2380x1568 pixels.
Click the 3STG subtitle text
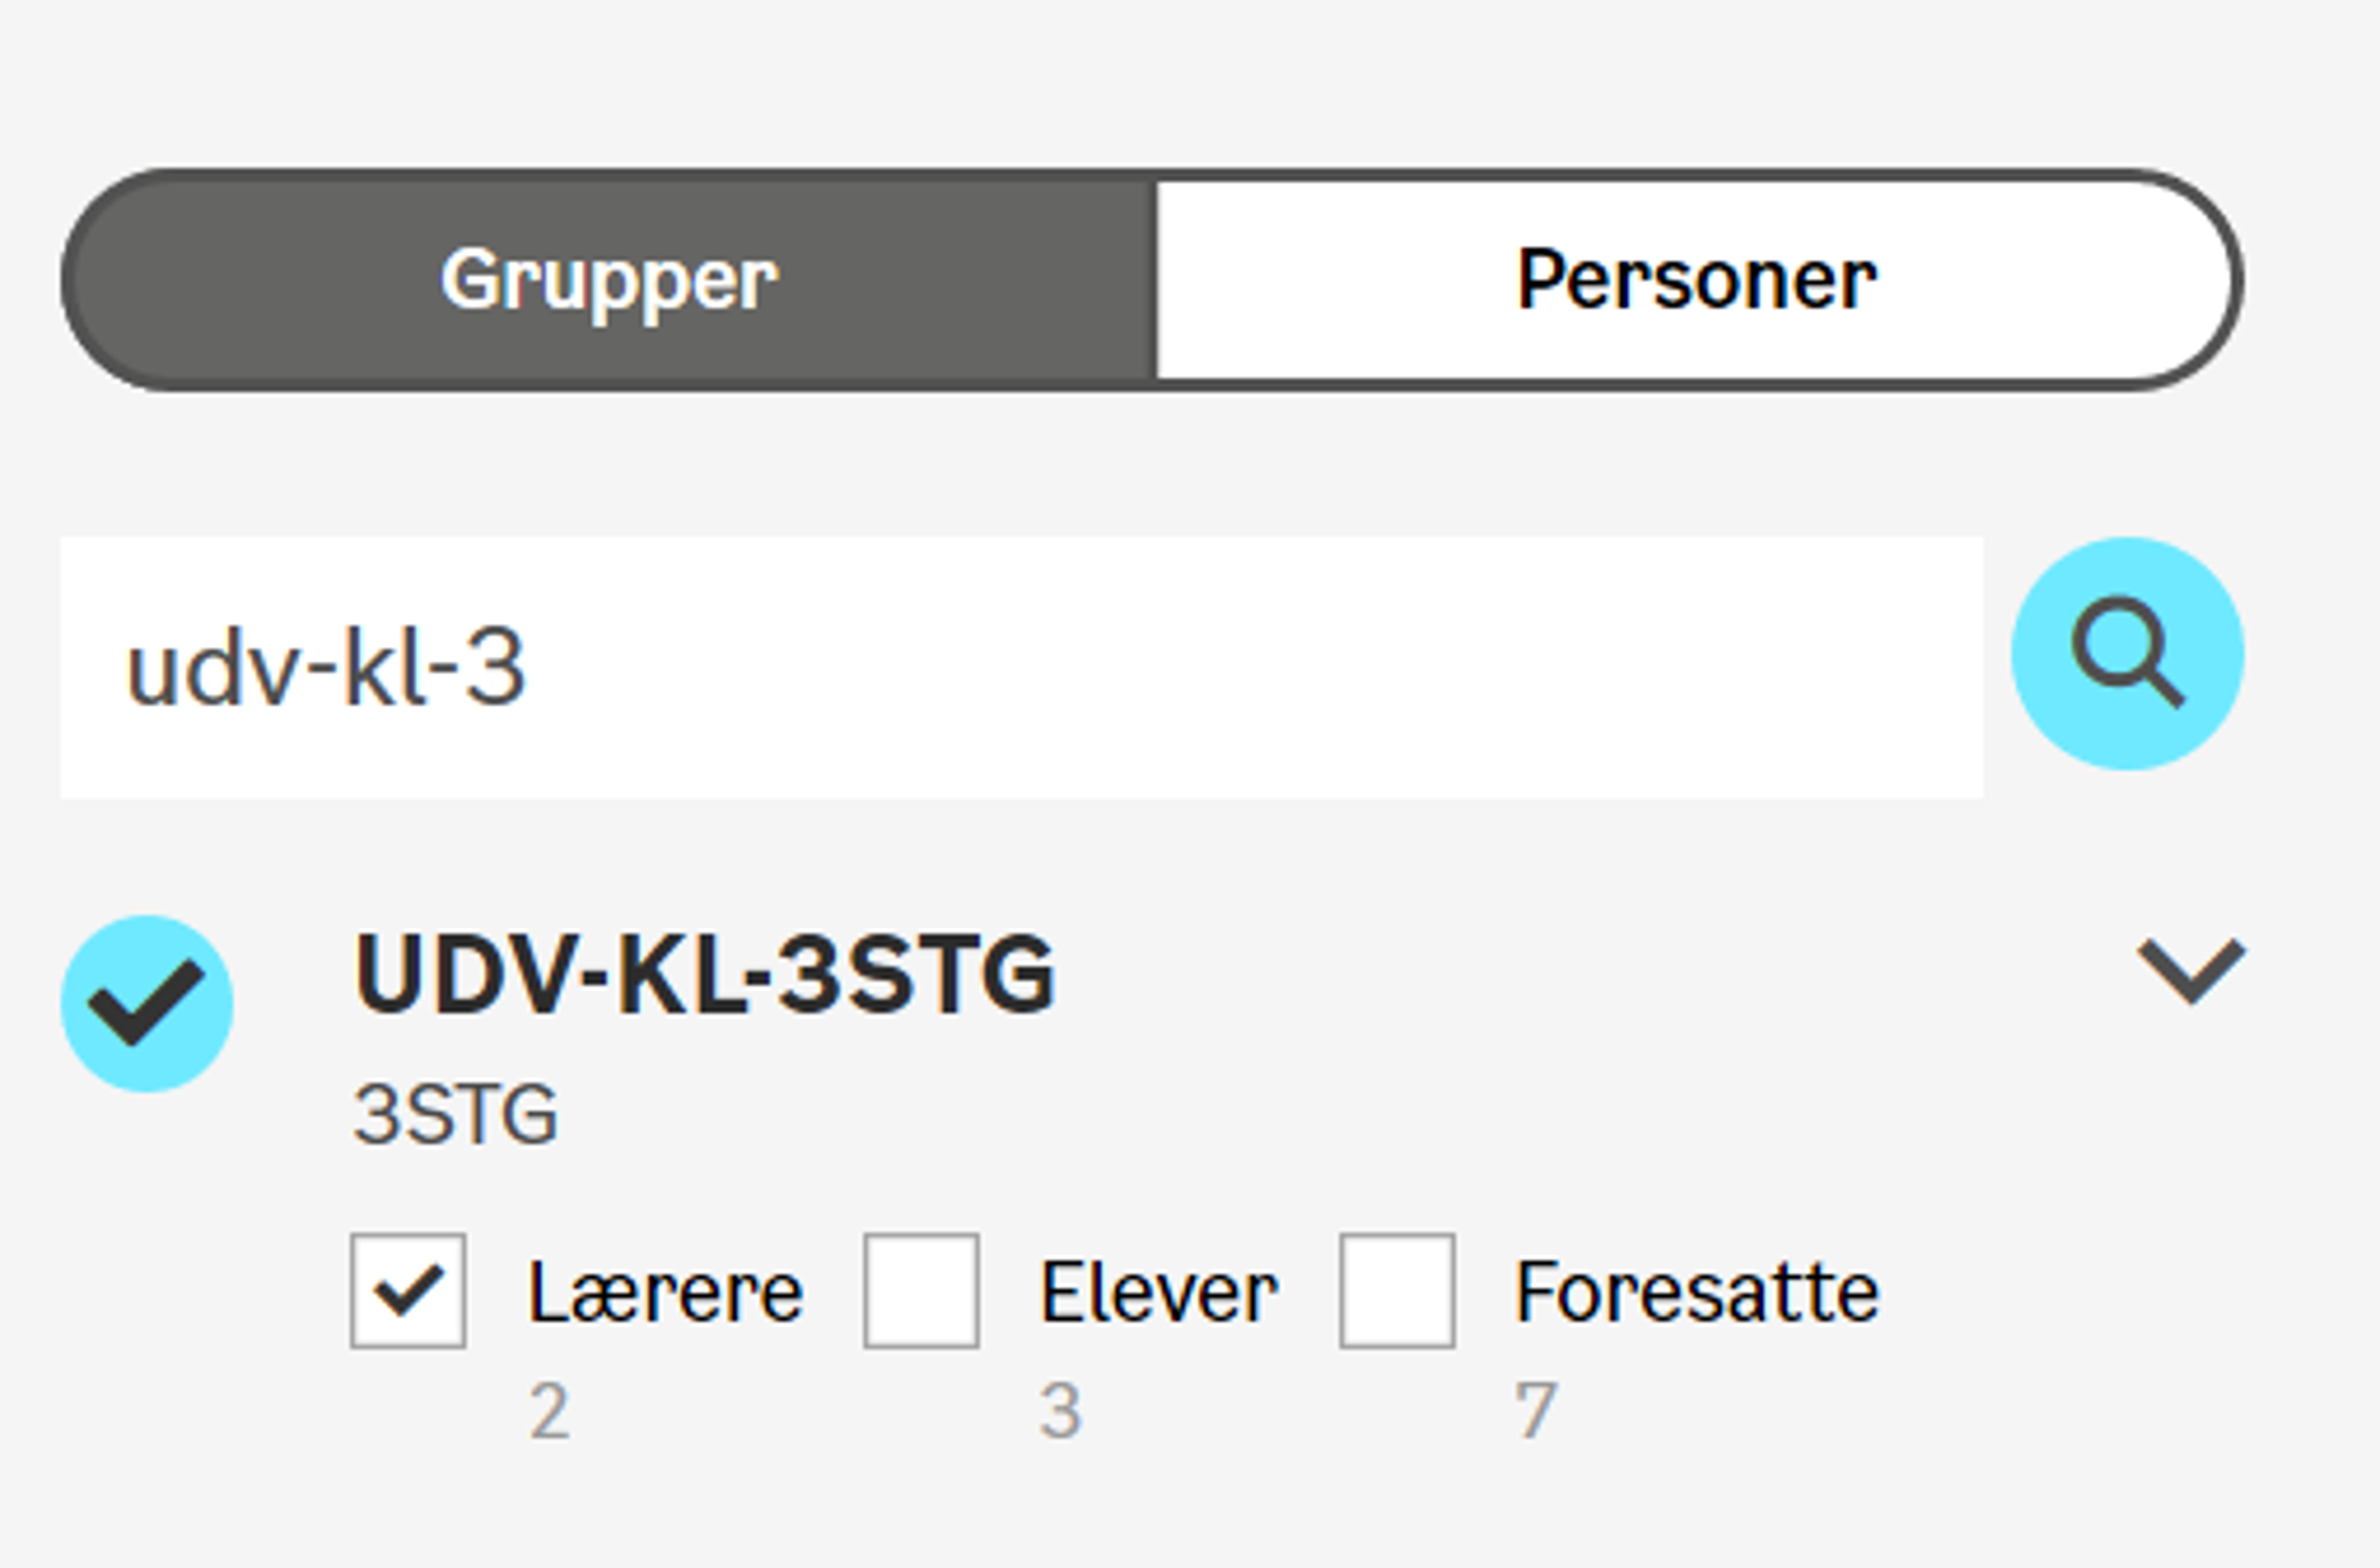pos(455,1114)
